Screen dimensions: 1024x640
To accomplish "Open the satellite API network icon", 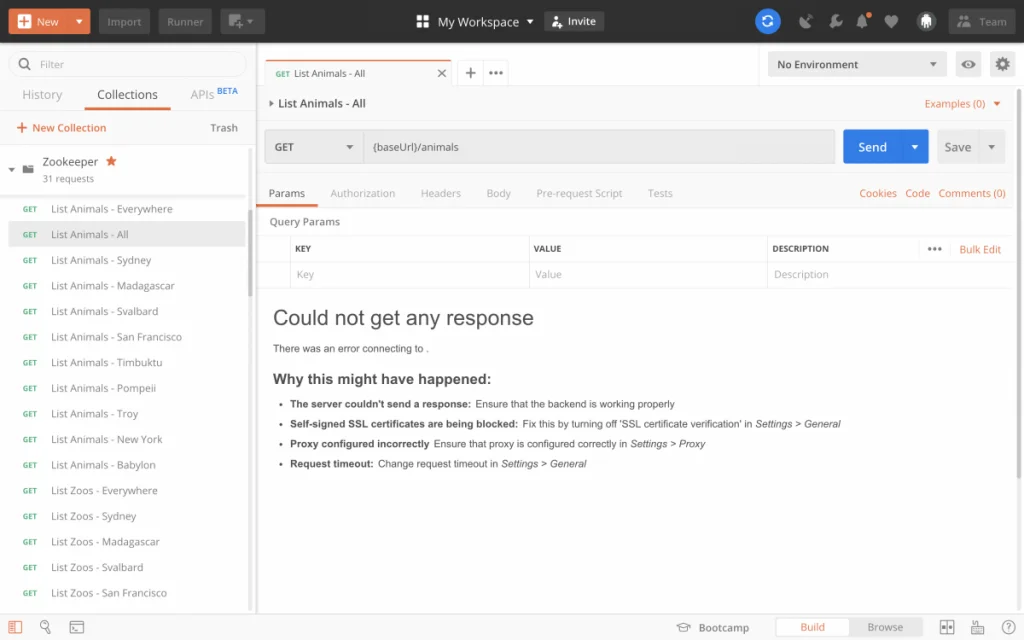I will 806,20.
